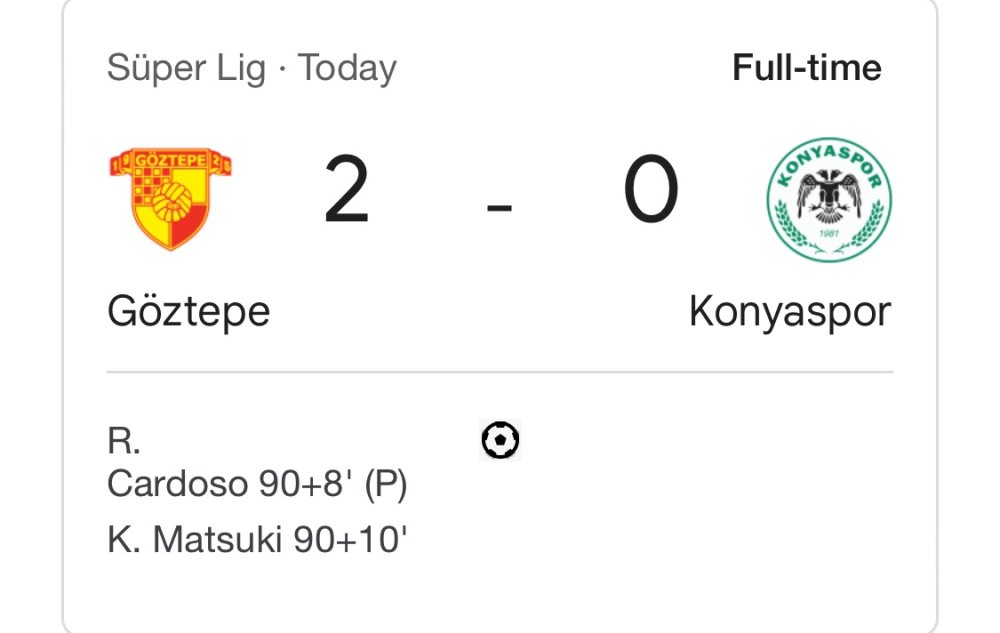Viewport: 1000px width, 633px height.
Task: Select scorer name Cardoso
Action: tap(177, 484)
